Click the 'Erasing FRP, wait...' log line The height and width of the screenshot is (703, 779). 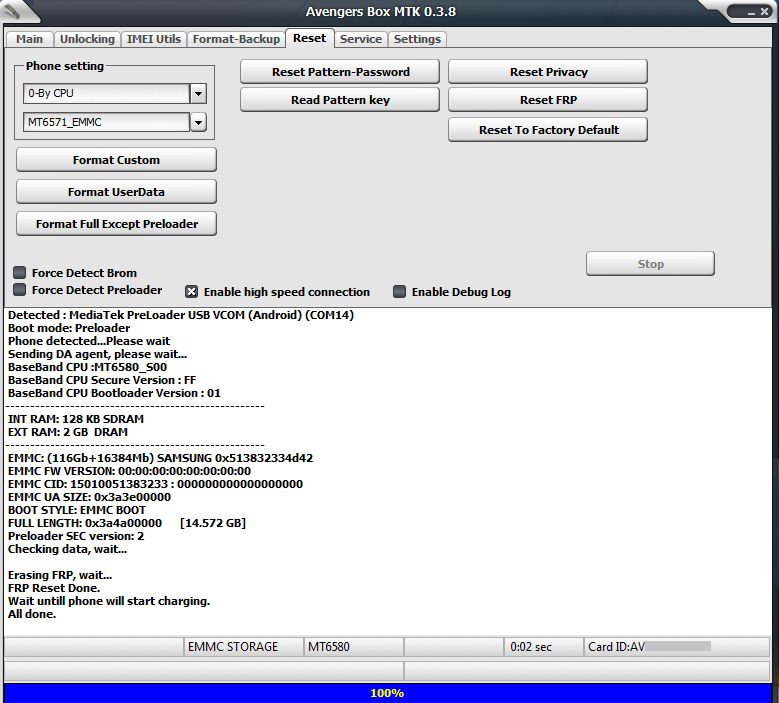(60, 575)
